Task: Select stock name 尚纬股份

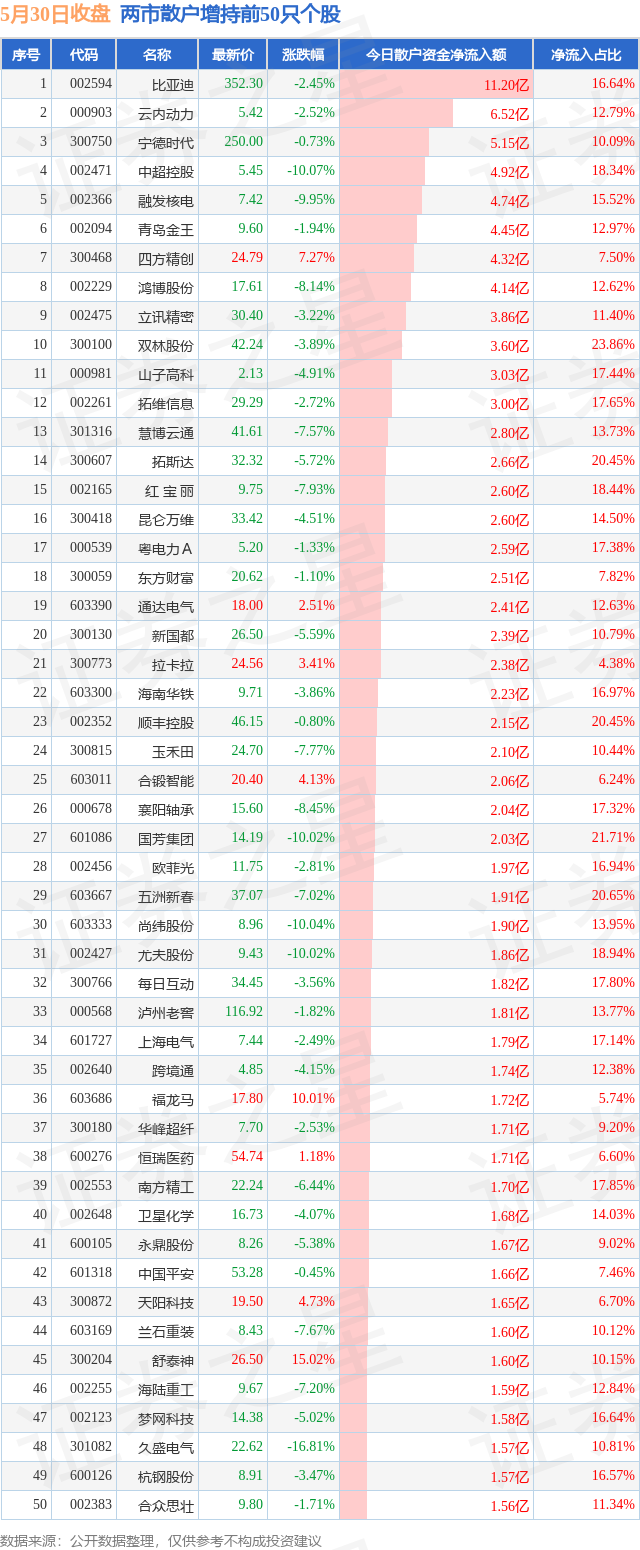Action: pos(166,925)
